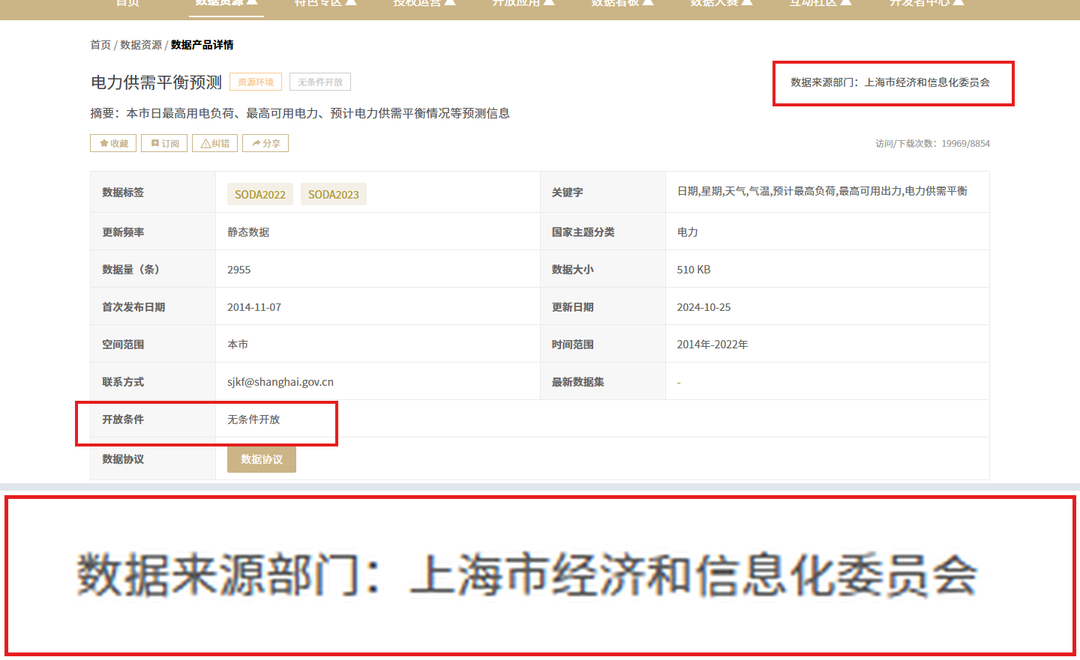Click the 空间范围 value 本市
The image size is (1080, 660).
(238, 344)
